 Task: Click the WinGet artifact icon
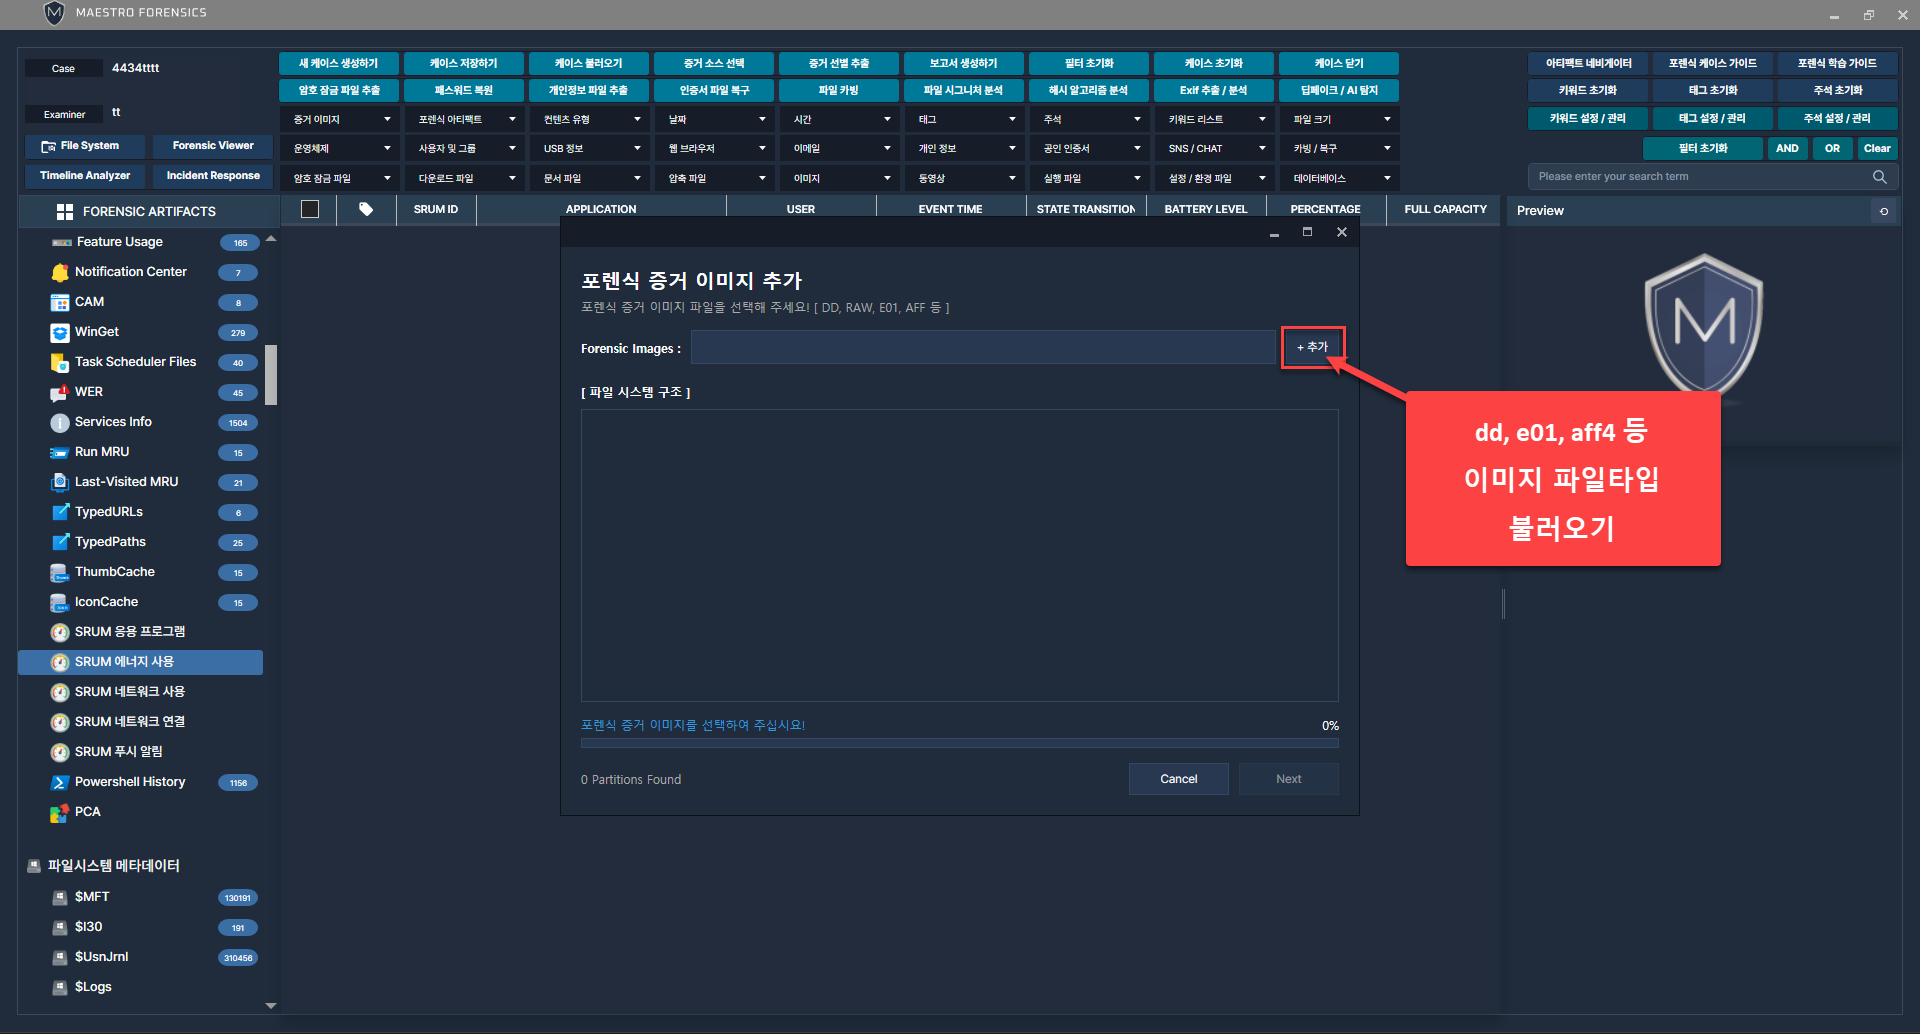coord(60,332)
